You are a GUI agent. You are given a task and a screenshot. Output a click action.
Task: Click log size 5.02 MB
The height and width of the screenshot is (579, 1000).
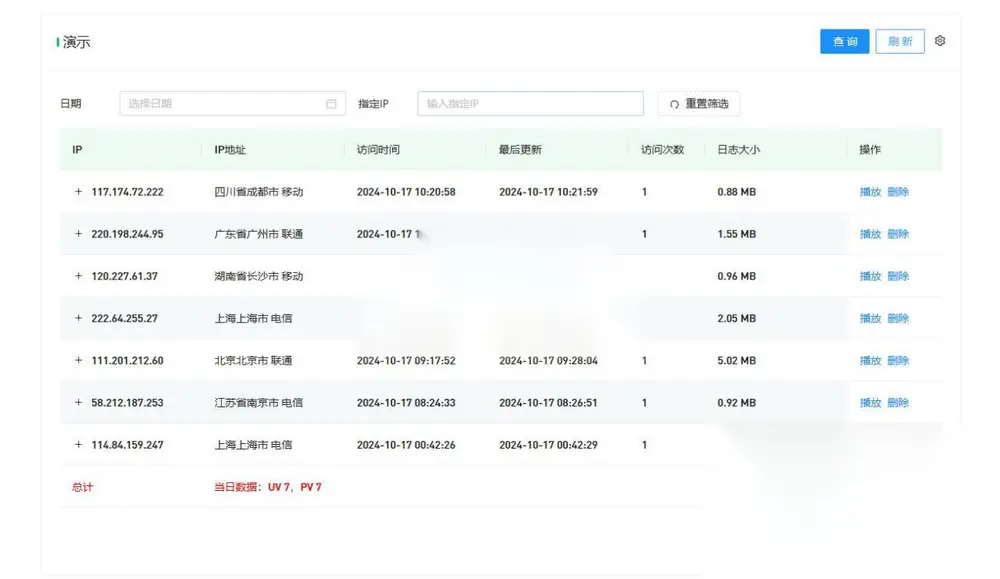click(x=737, y=360)
